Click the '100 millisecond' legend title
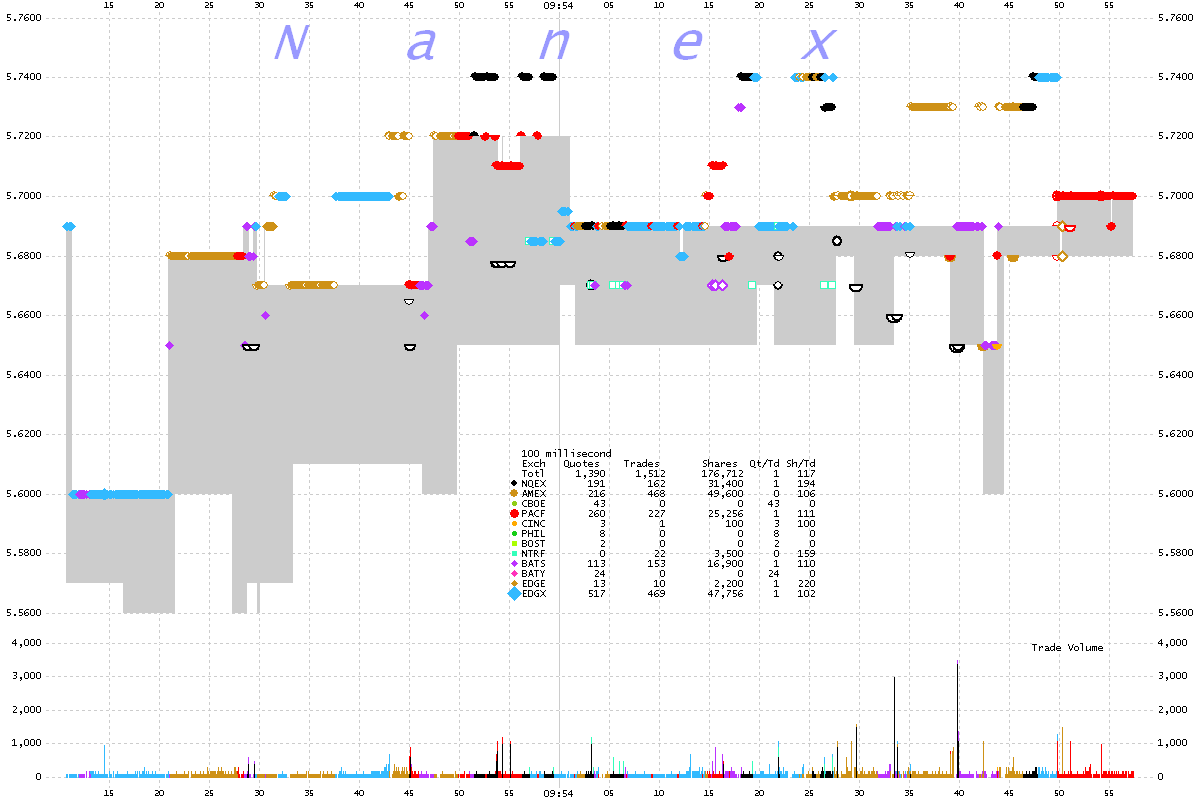 [567, 453]
